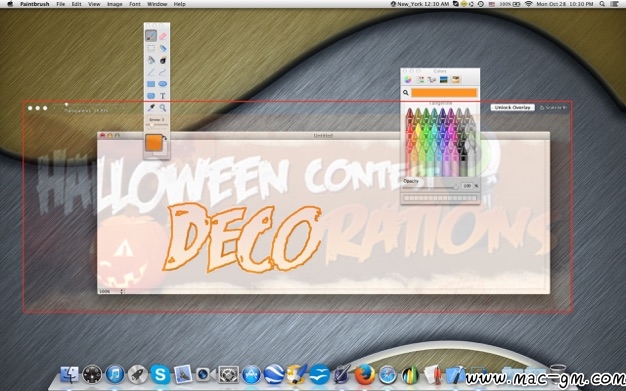Select the Zoom magnifier tool
Screen dimensions: 626x391
(x=162, y=108)
